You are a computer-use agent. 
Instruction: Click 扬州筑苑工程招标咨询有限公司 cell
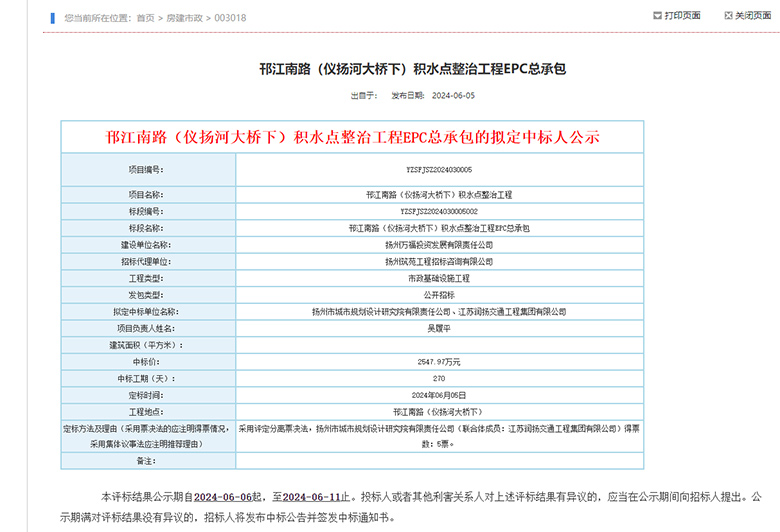[439, 262]
